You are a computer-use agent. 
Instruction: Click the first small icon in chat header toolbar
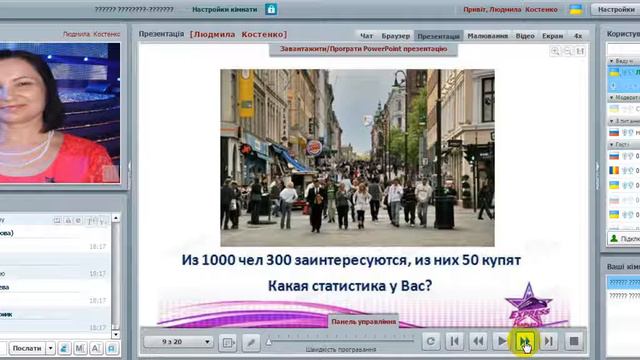point(57,220)
